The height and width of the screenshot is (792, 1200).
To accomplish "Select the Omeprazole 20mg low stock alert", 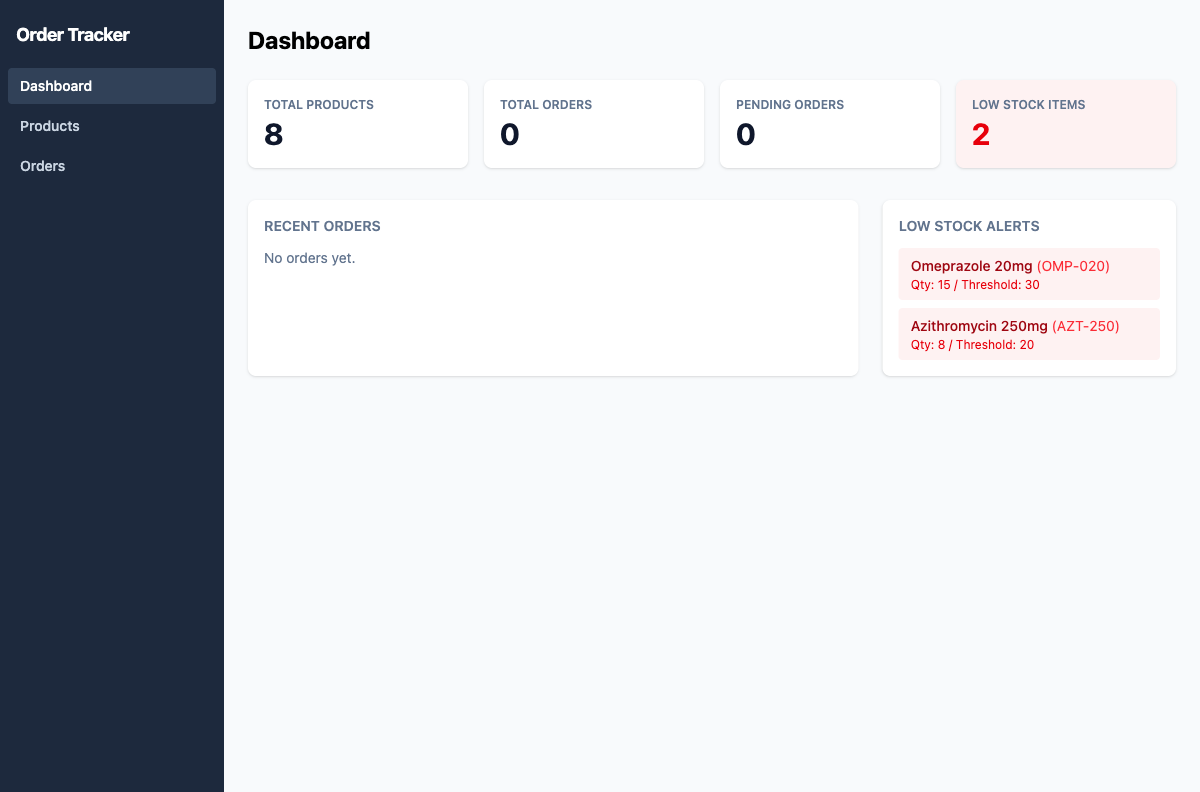I will pyautogui.click(x=1029, y=273).
